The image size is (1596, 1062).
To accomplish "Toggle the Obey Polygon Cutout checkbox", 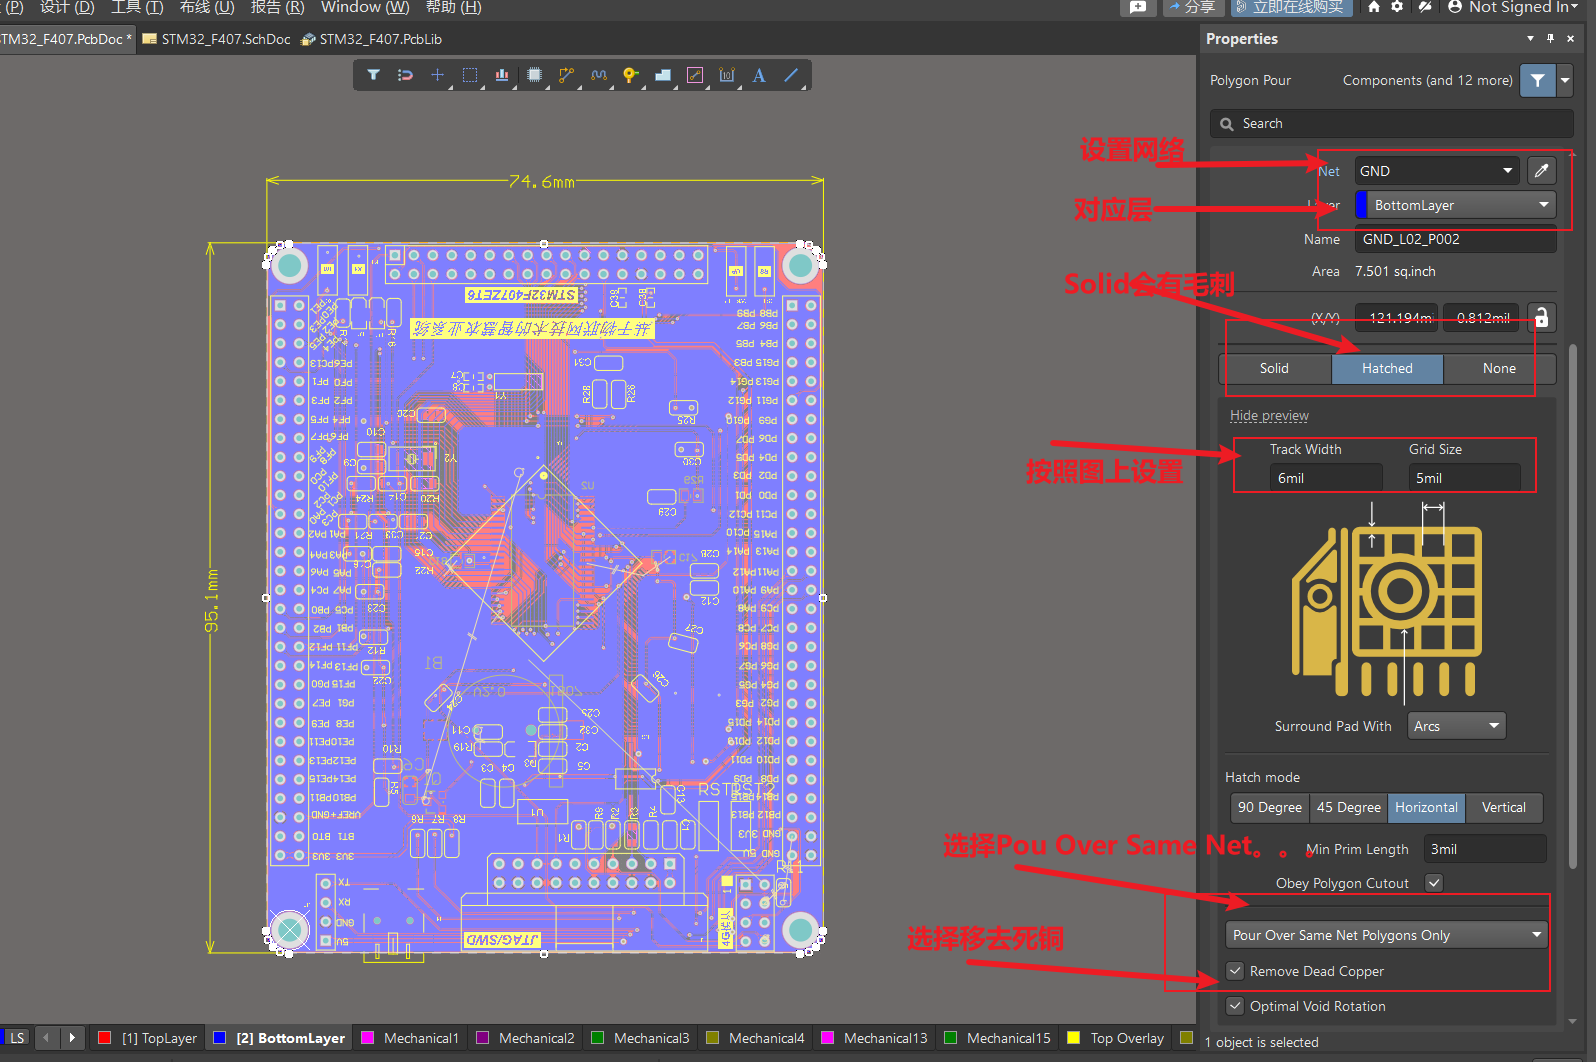I will pos(1434,883).
